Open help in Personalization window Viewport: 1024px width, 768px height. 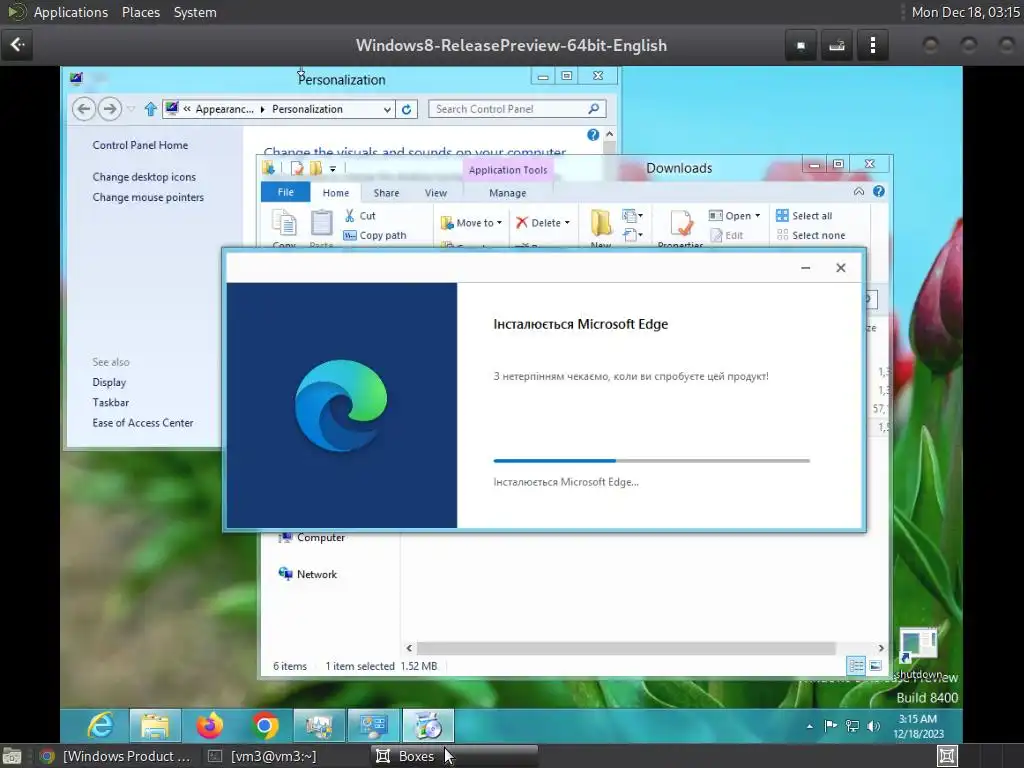[x=592, y=135]
